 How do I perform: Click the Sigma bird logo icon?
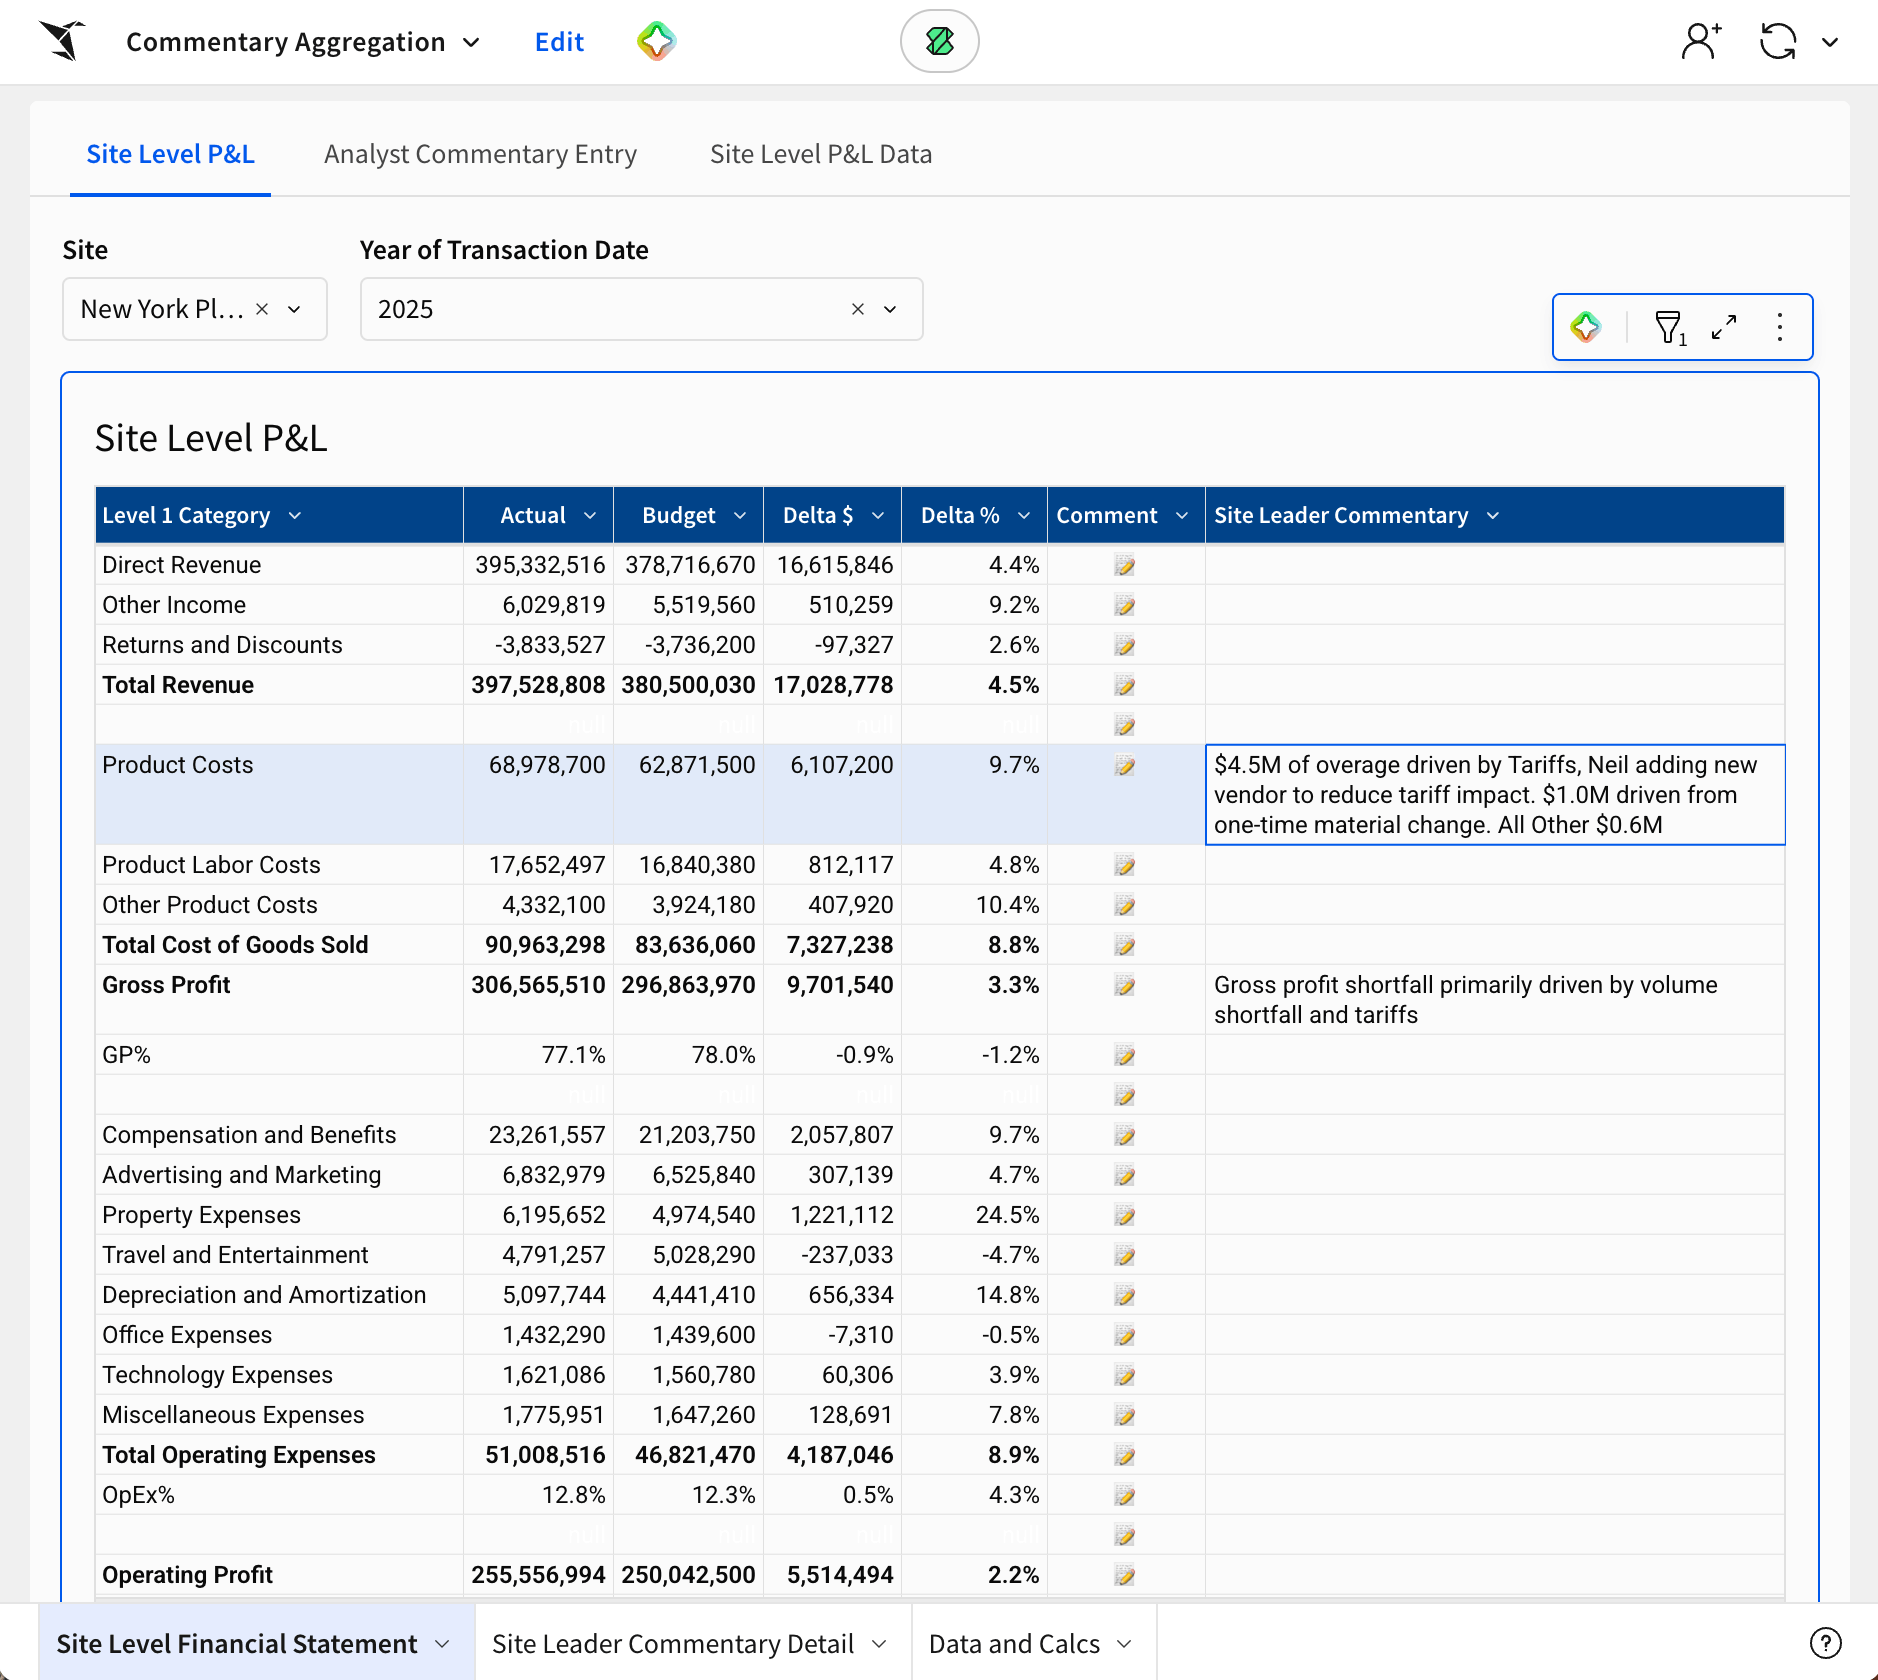pos(62,41)
